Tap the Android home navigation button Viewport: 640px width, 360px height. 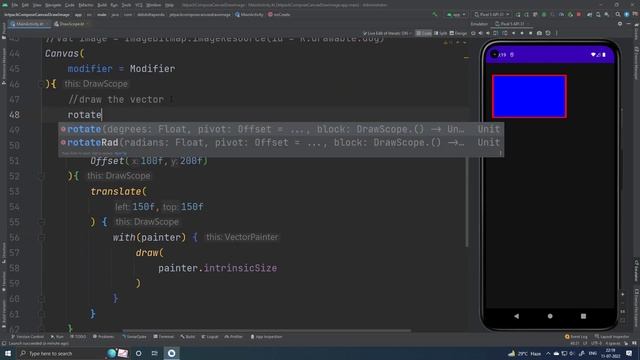coord(550,316)
